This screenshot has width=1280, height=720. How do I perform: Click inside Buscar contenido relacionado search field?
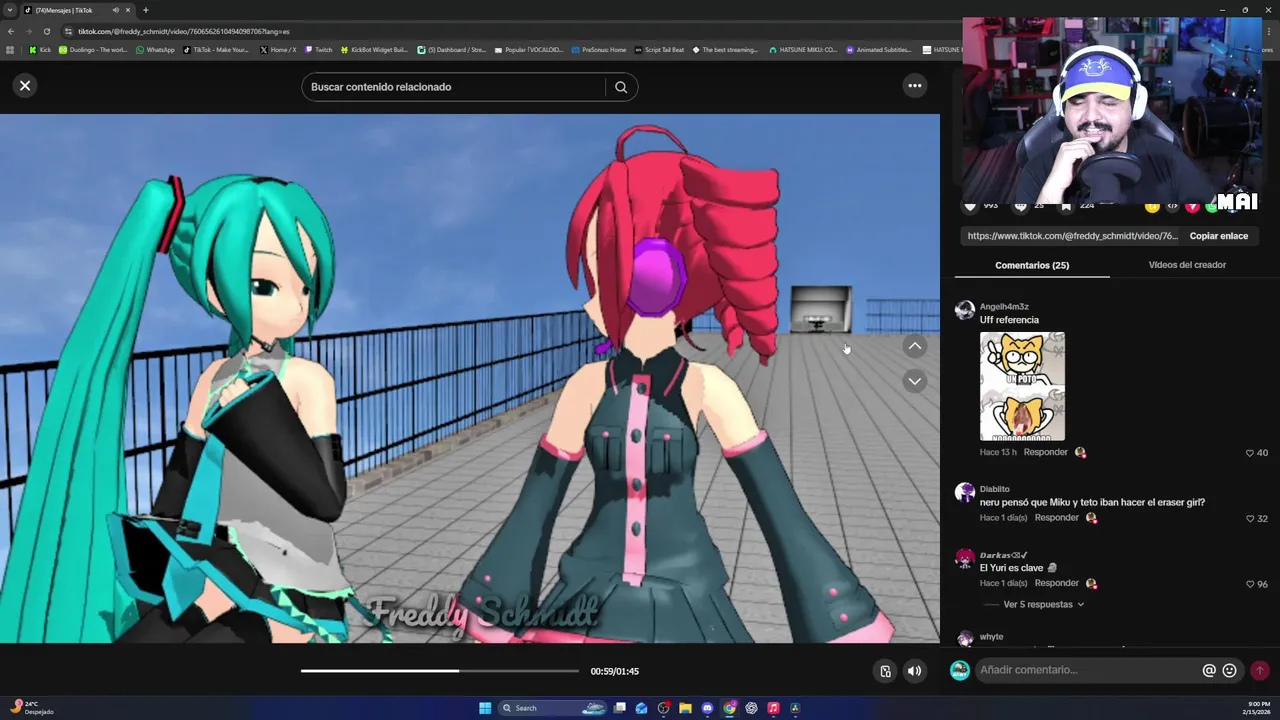[x=454, y=87]
